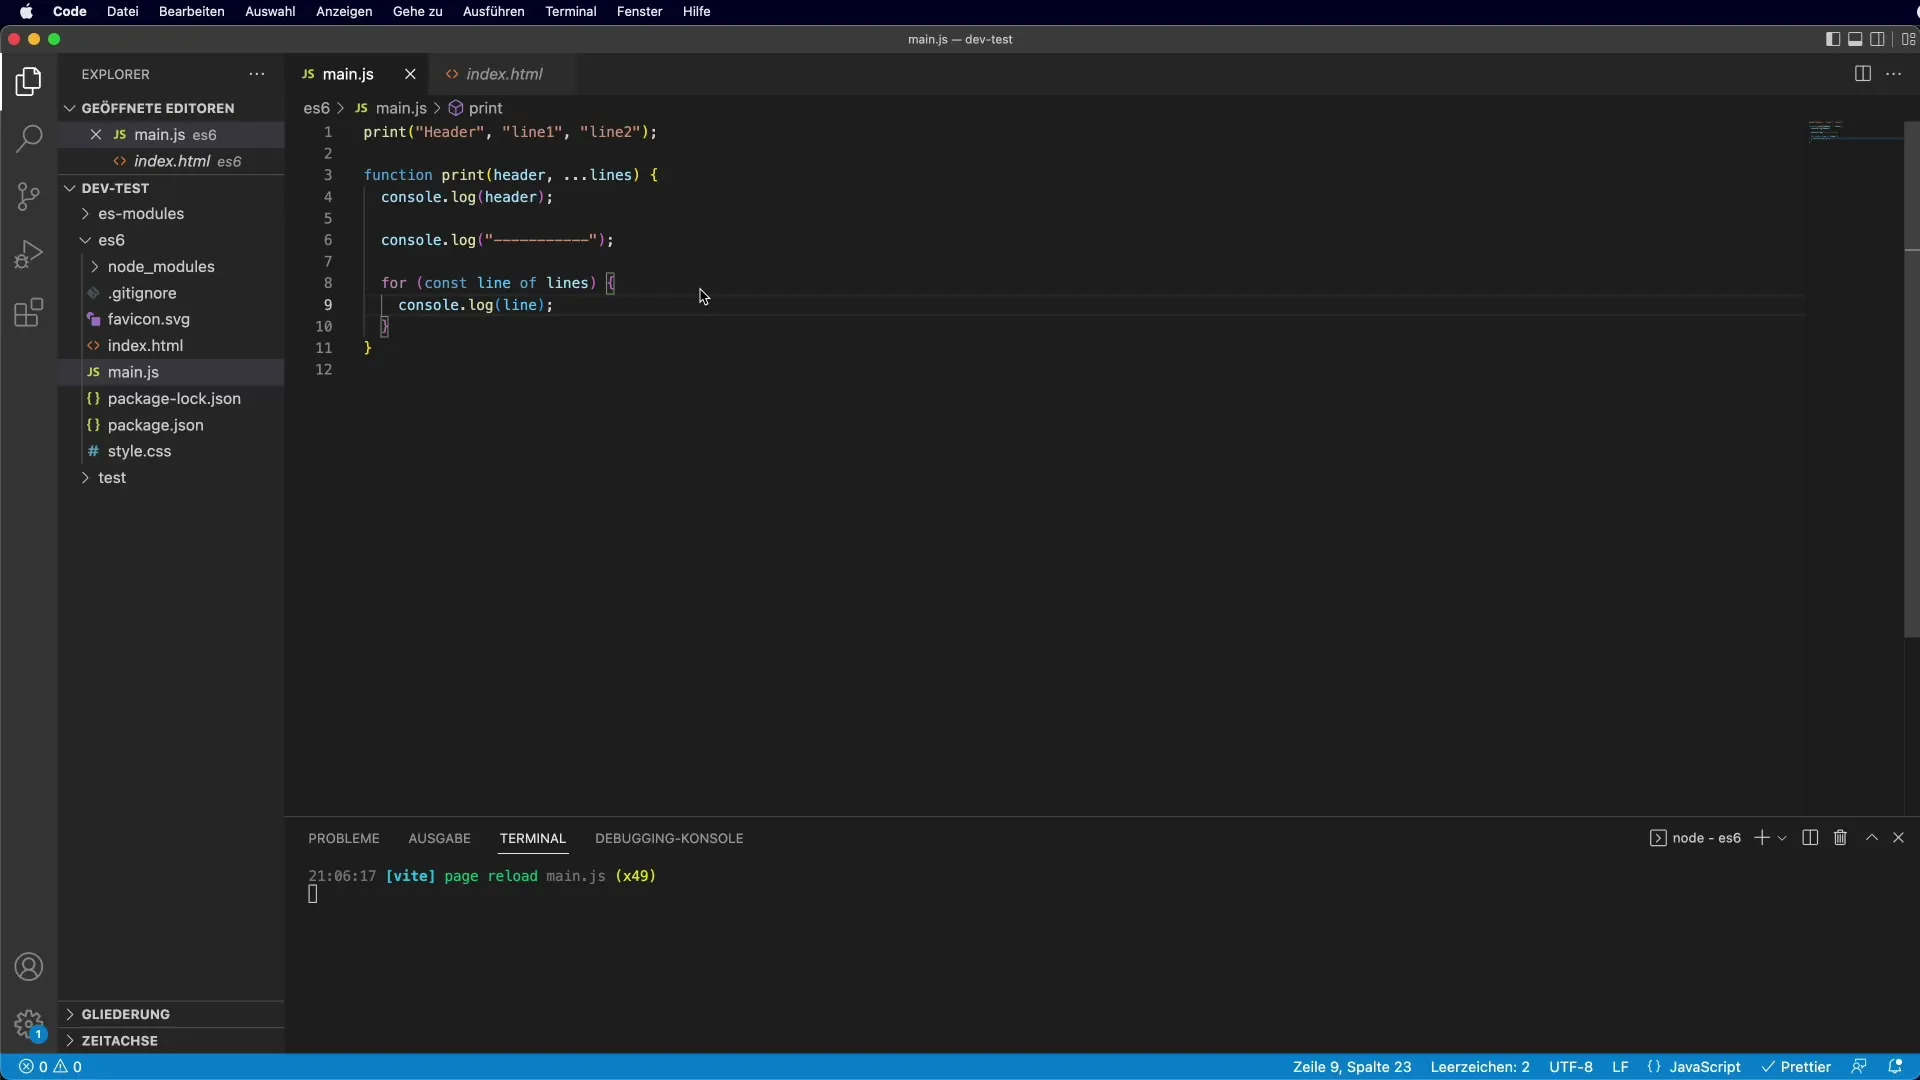The image size is (1920, 1080).
Task: Change end of line sequence LF
Action: coord(1620,1067)
